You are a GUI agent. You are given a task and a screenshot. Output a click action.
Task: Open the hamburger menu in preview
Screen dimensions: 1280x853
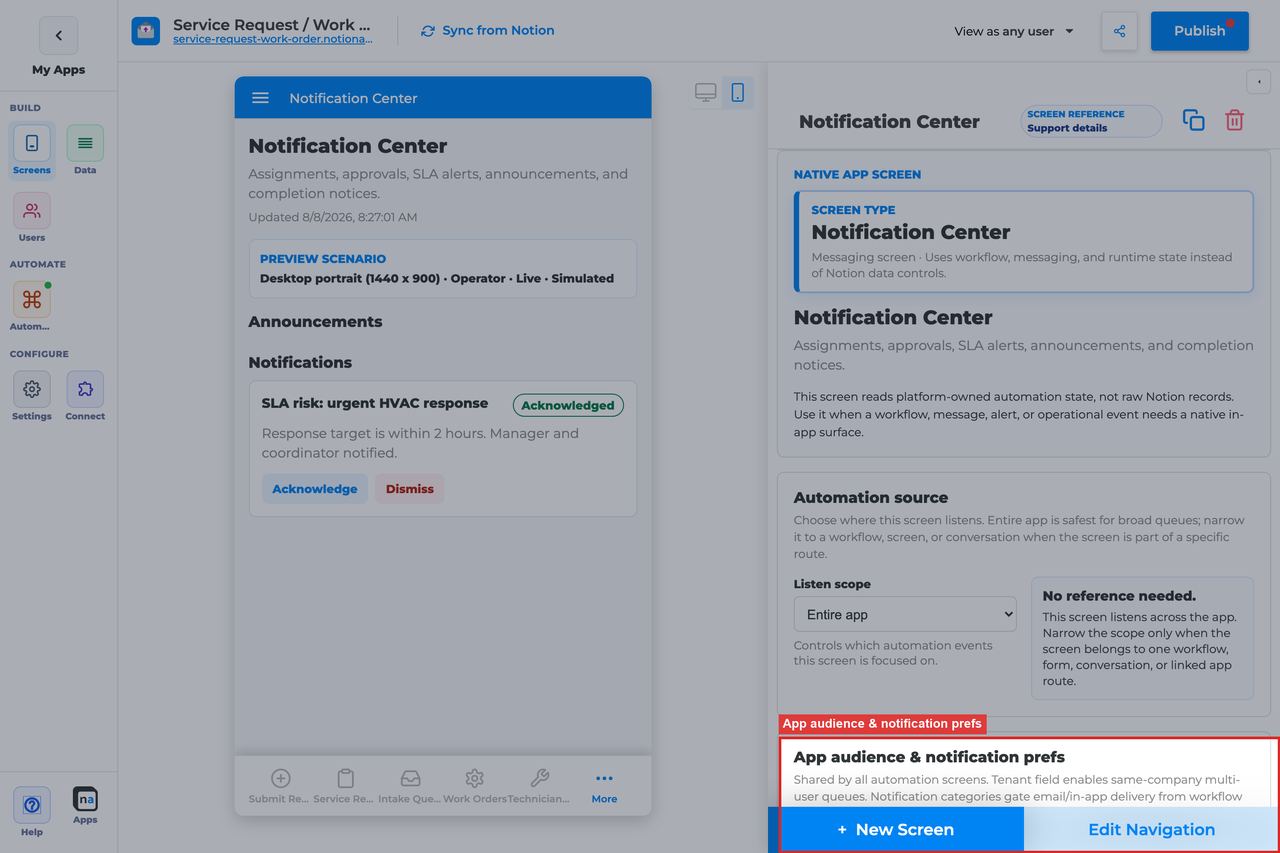tap(260, 98)
